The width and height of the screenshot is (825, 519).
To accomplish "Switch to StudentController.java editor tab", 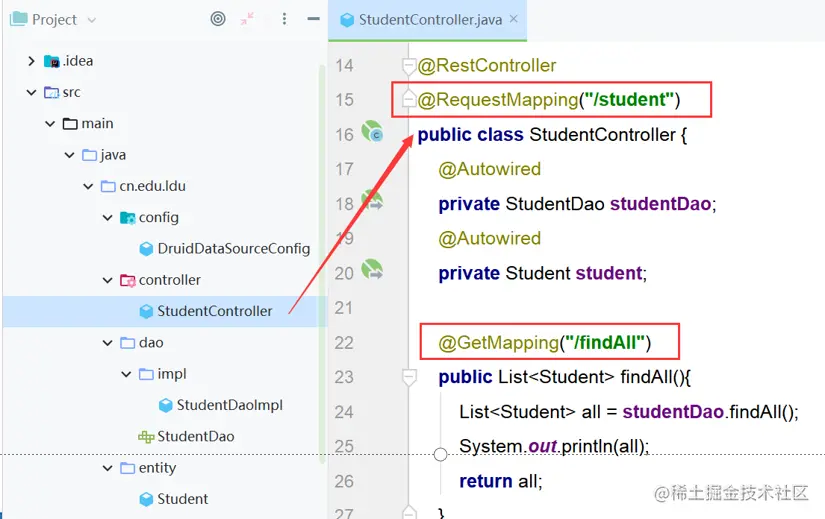I will click(427, 20).
